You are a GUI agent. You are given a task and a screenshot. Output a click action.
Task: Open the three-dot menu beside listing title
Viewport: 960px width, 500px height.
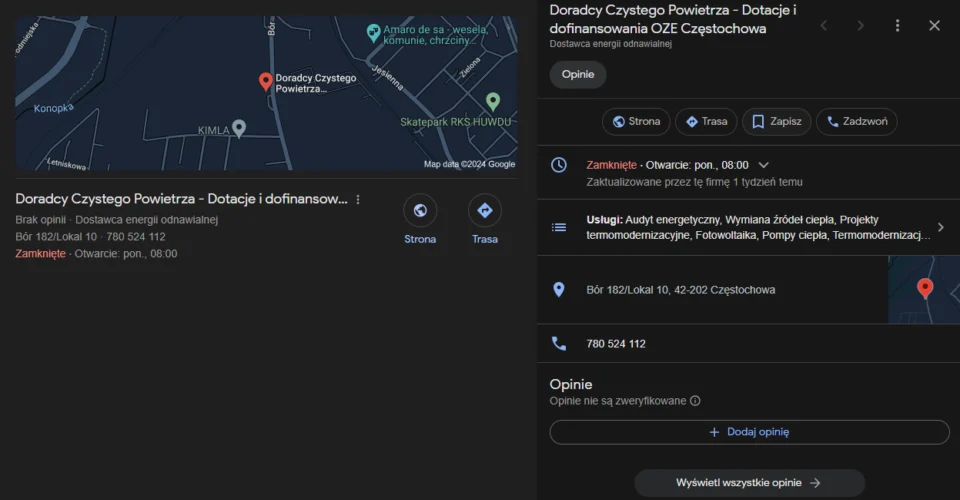tap(358, 200)
